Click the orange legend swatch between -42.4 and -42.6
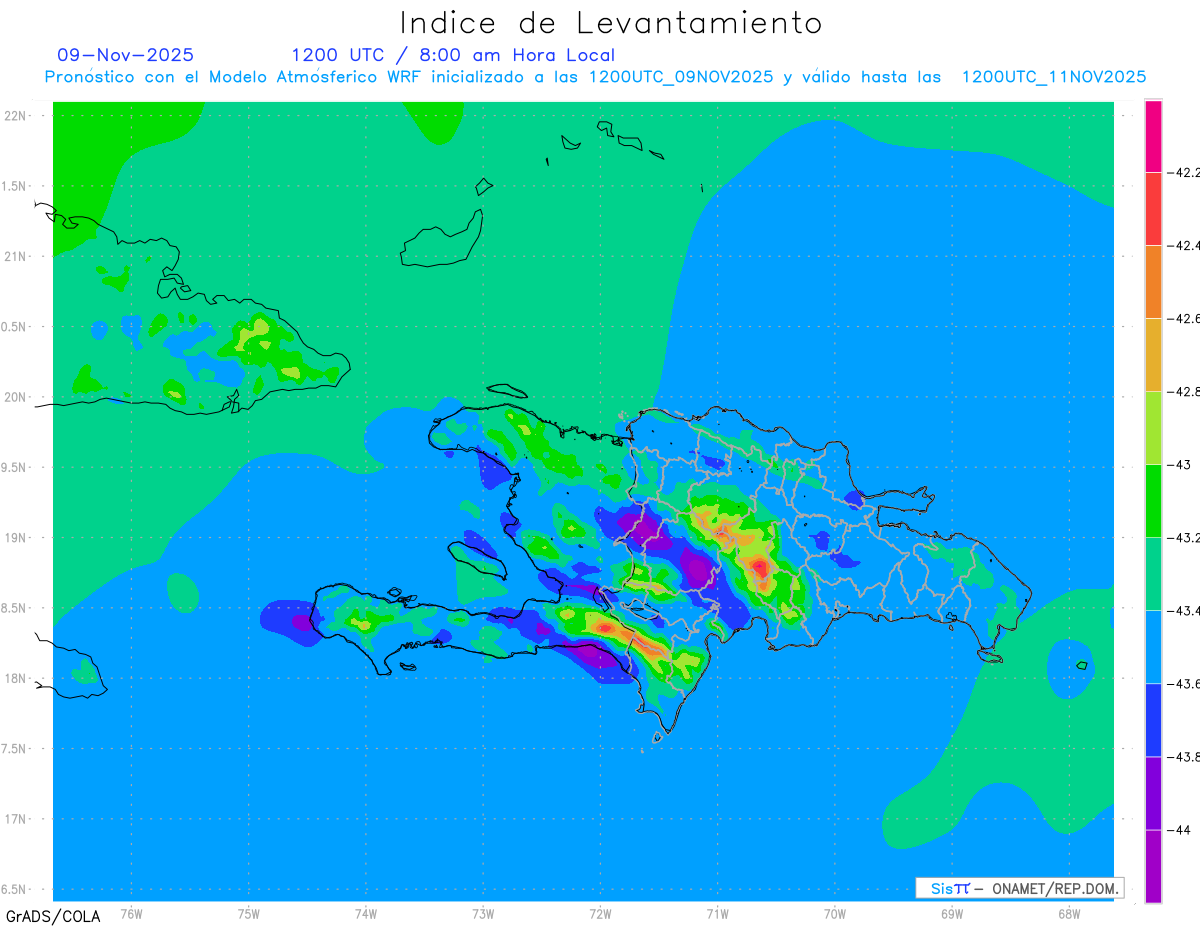The height and width of the screenshot is (927, 1200). click(x=1153, y=281)
